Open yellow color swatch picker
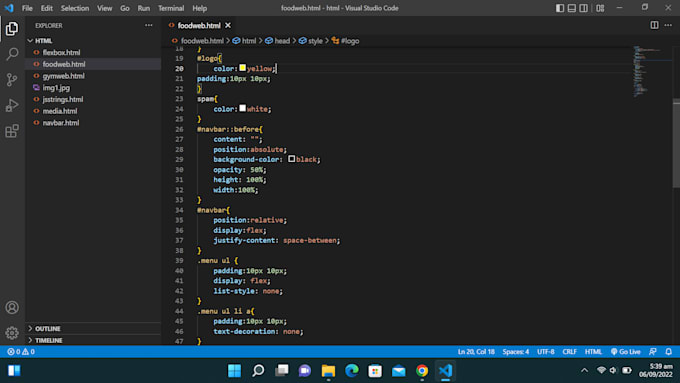The height and width of the screenshot is (383, 680). (242, 68)
